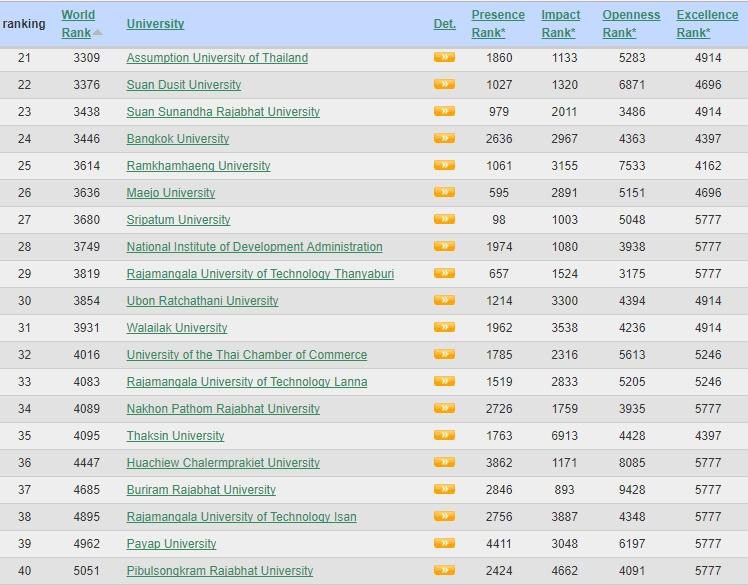Open Buriram Rajabhat University link

coord(201,490)
